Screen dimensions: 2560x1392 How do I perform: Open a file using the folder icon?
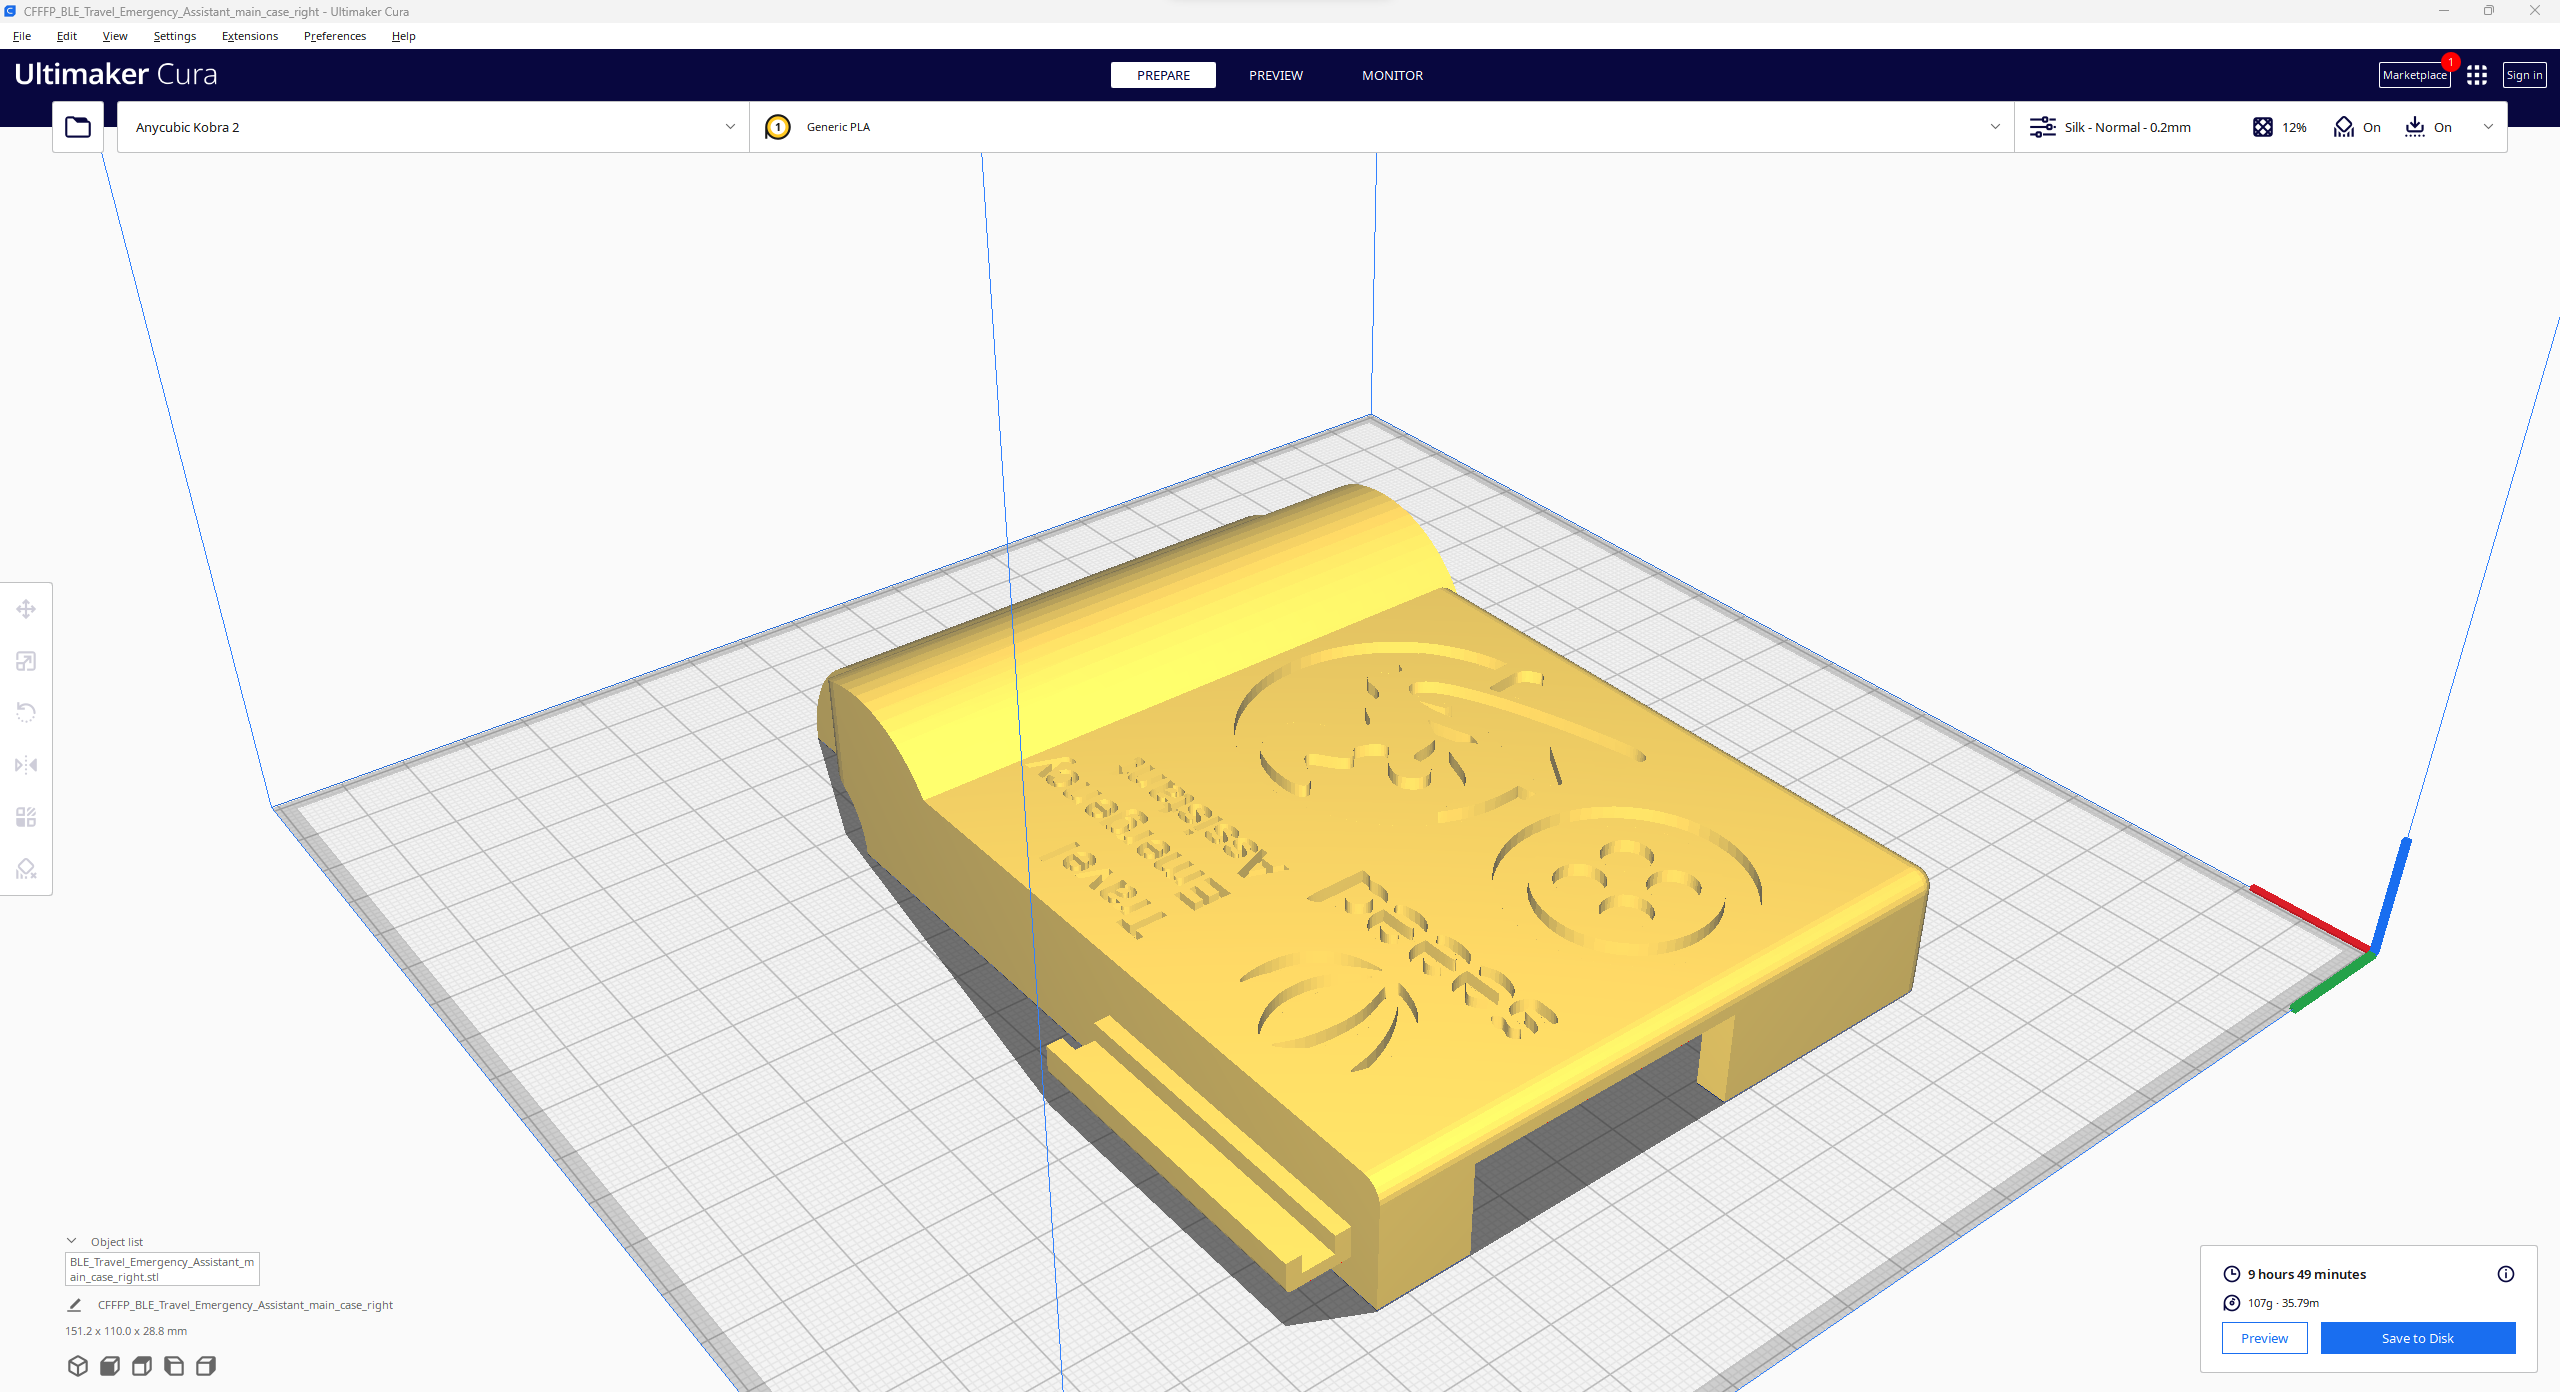(78, 126)
